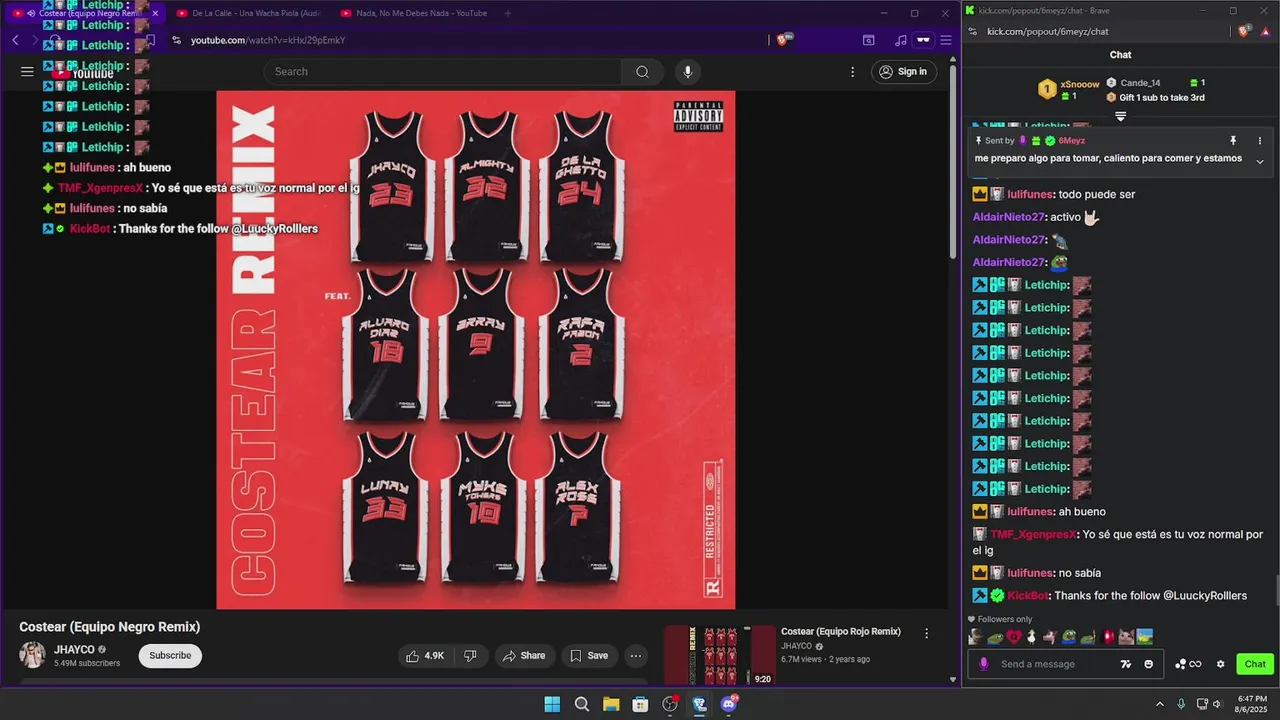Collapse the gift leaderboard with chevron
The height and width of the screenshot is (720, 1280).
[1120, 116]
